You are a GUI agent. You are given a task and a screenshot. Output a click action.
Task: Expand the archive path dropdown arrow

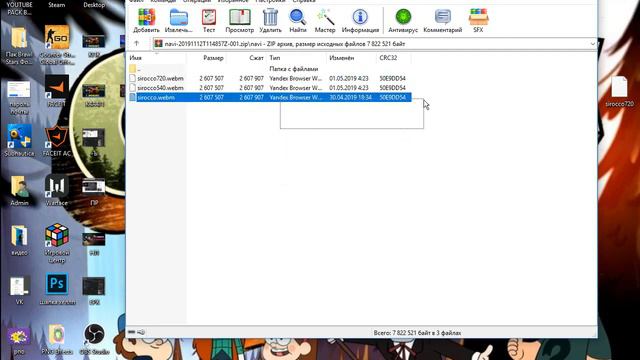click(592, 44)
